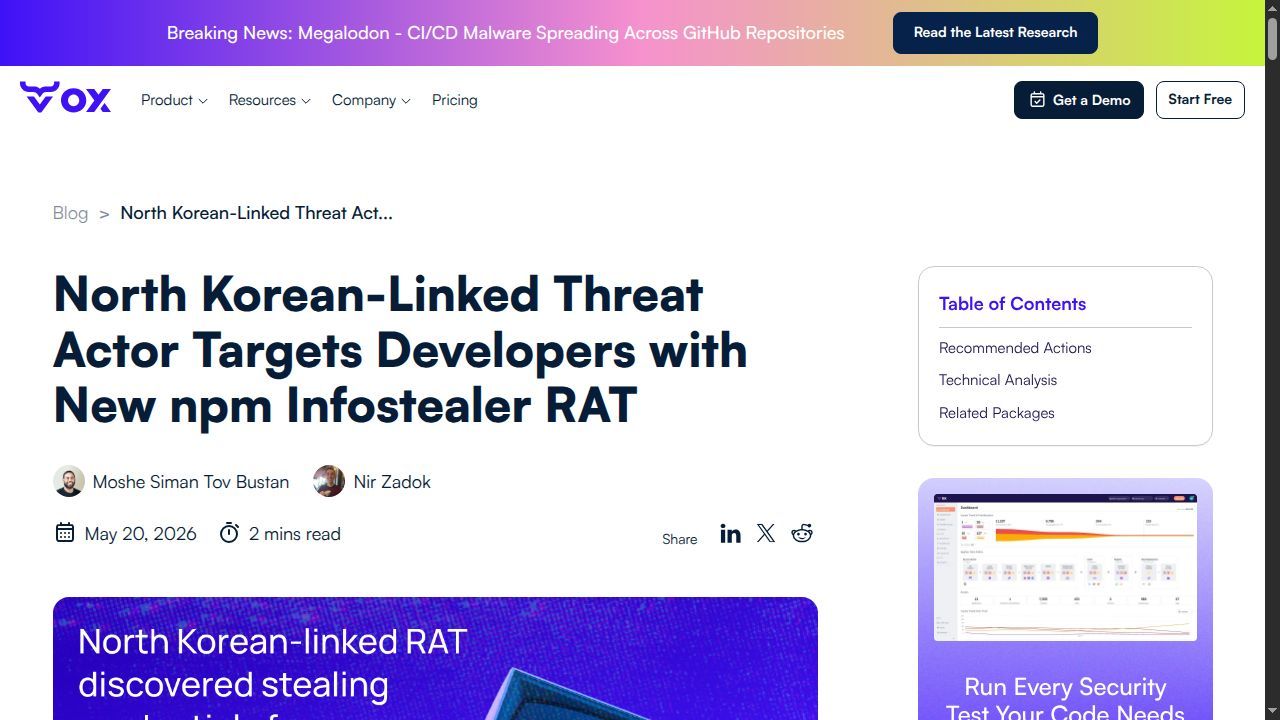This screenshot has width=1280, height=720.
Task: Click the stopwatch icon beside 2 mins read
Action: point(229,533)
